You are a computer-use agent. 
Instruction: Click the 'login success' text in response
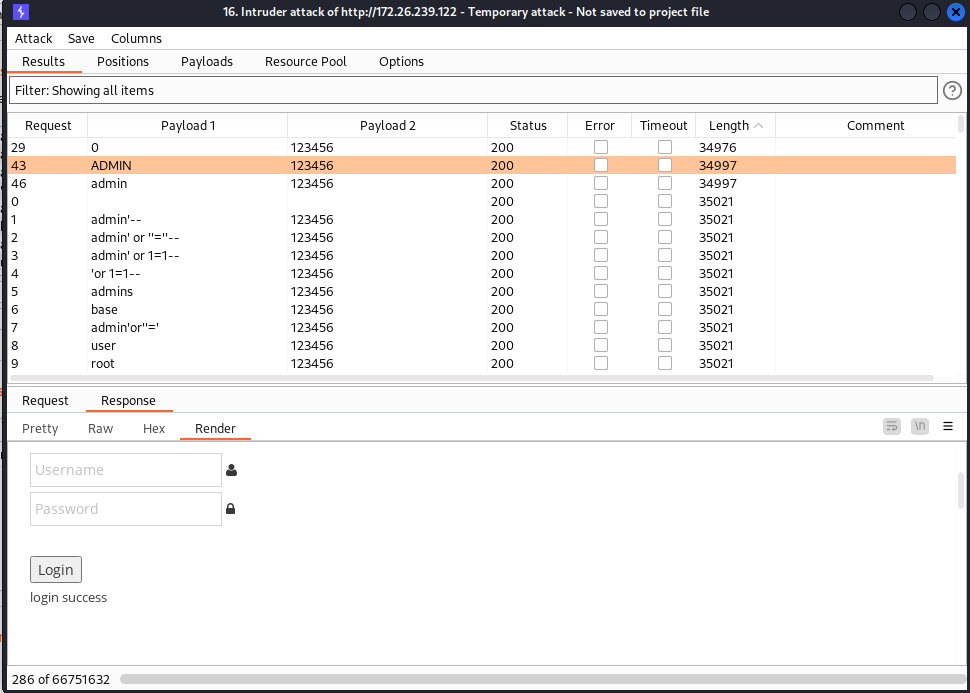pos(68,598)
